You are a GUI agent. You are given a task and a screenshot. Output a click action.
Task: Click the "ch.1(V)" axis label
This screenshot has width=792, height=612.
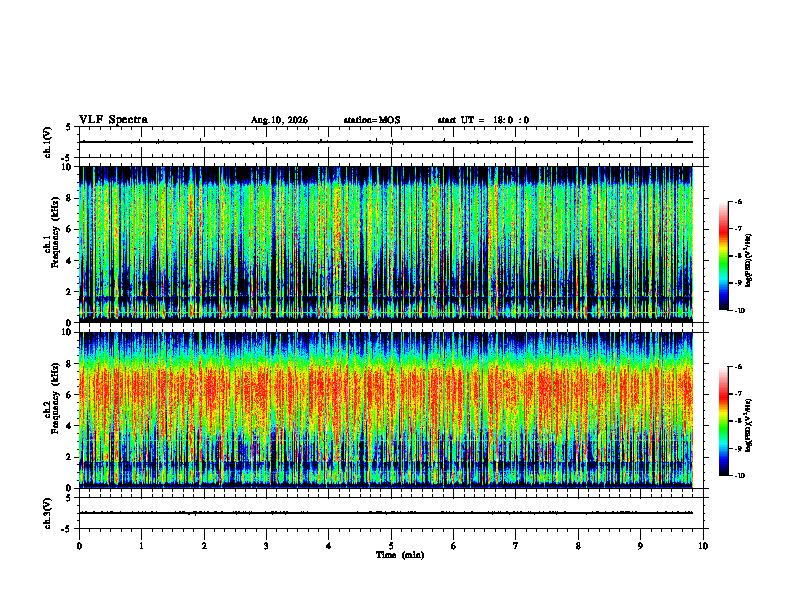pyautogui.click(x=47, y=142)
